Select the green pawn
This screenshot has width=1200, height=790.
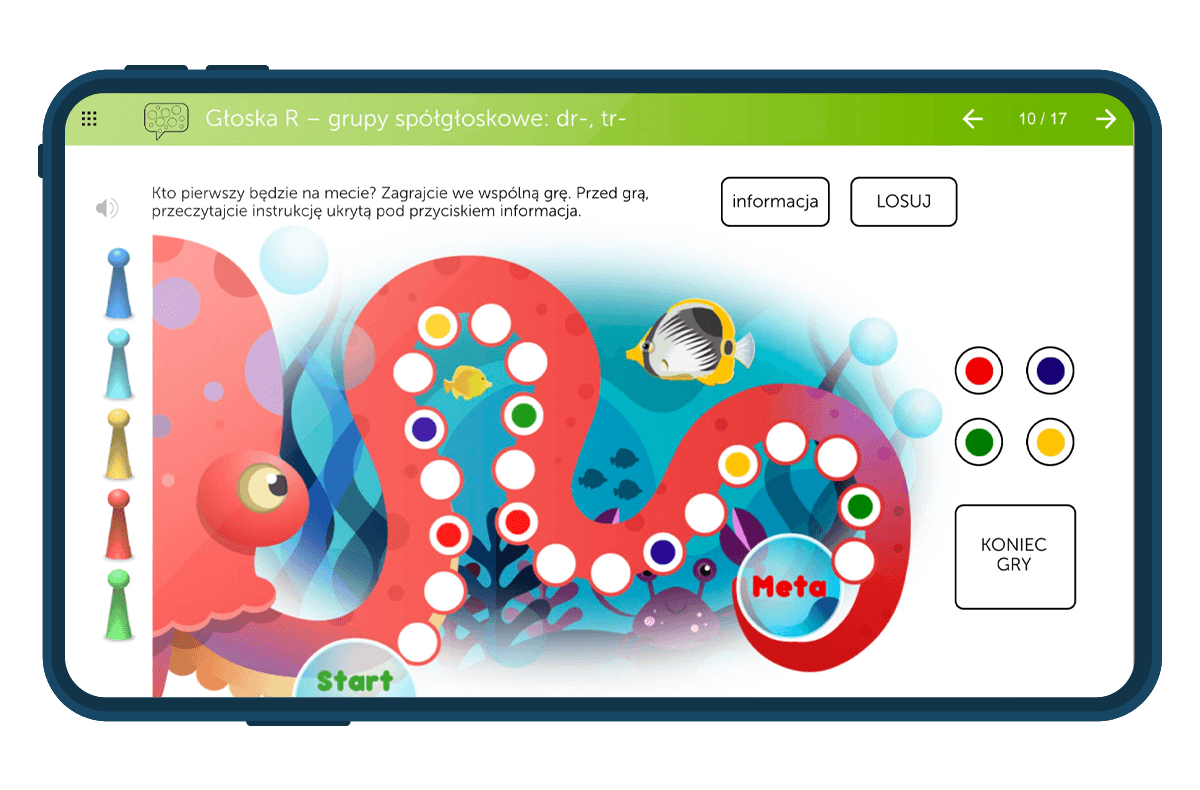[119, 605]
